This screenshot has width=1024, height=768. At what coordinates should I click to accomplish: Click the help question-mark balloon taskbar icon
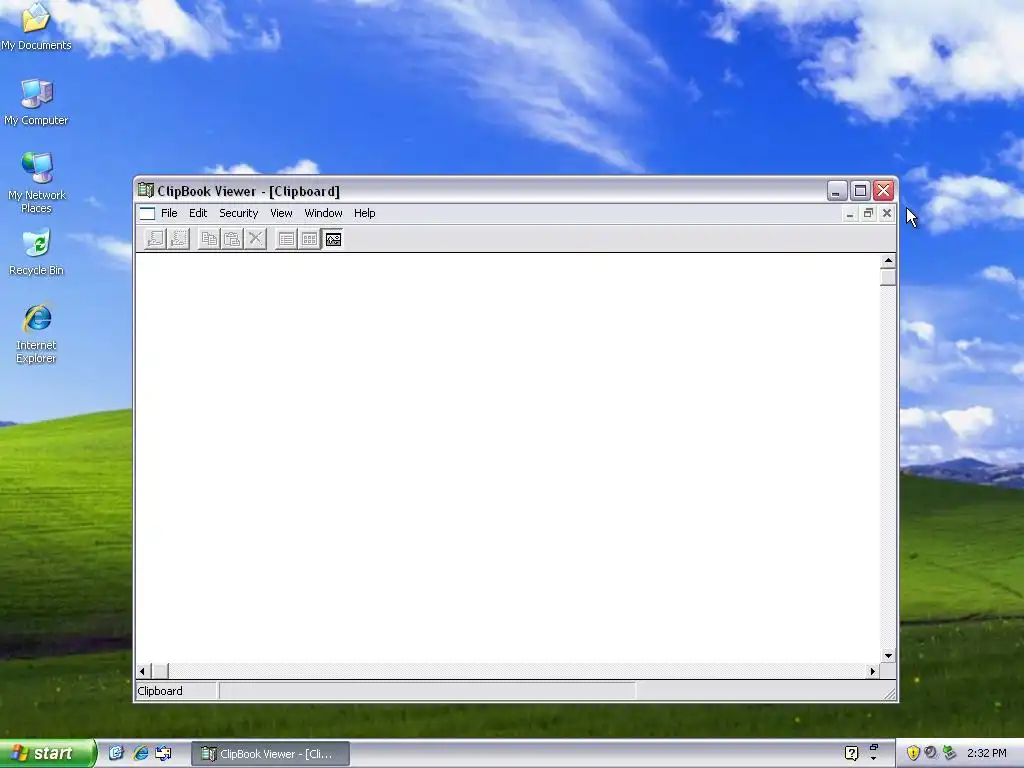(852, 754)
